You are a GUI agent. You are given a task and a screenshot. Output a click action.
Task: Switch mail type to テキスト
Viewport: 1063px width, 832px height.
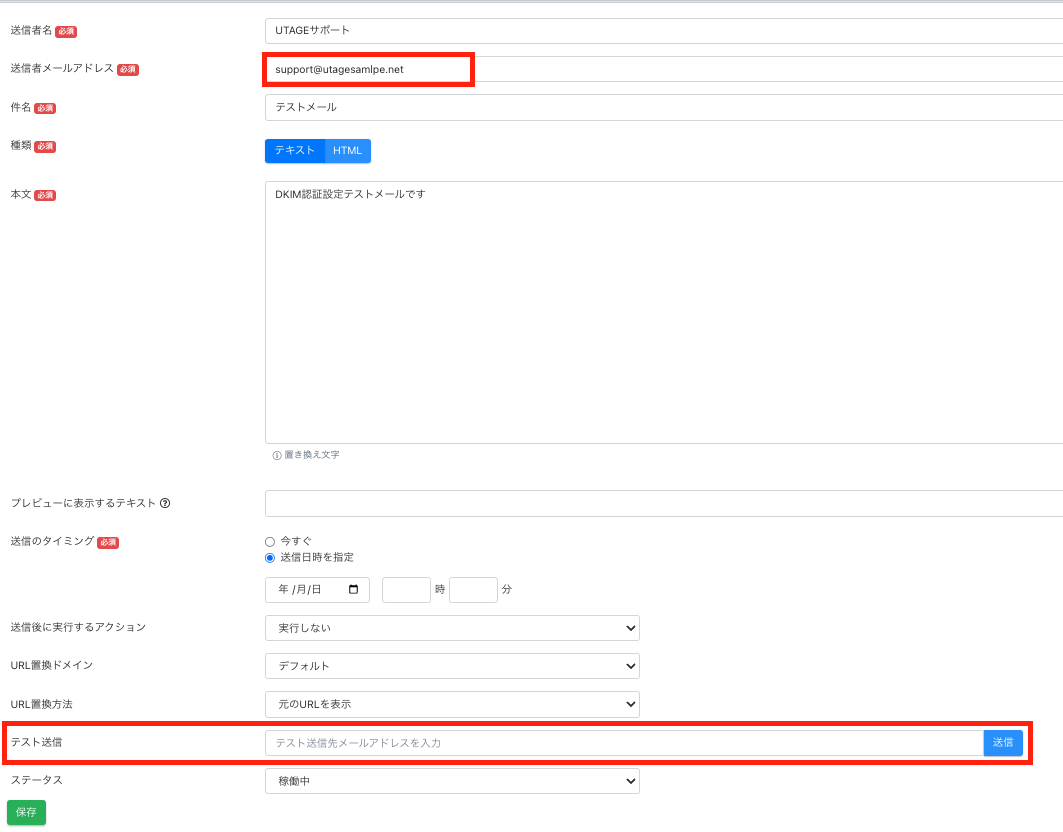tap(295, 151)
